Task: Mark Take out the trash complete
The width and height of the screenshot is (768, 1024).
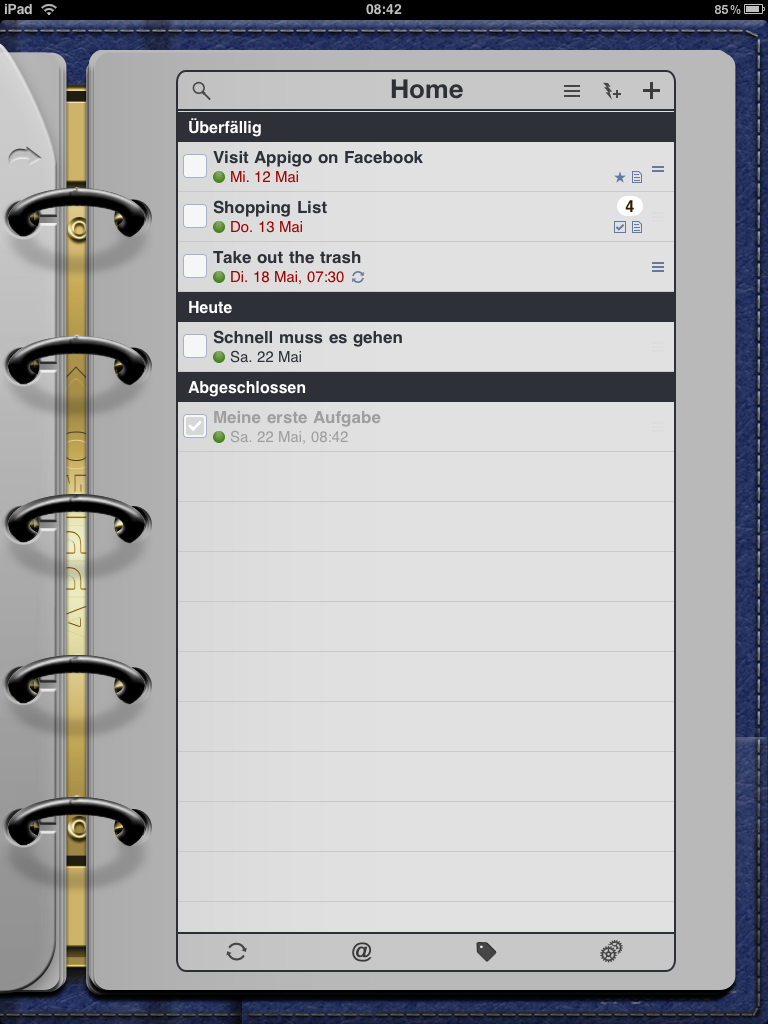Action: (195, 266)
